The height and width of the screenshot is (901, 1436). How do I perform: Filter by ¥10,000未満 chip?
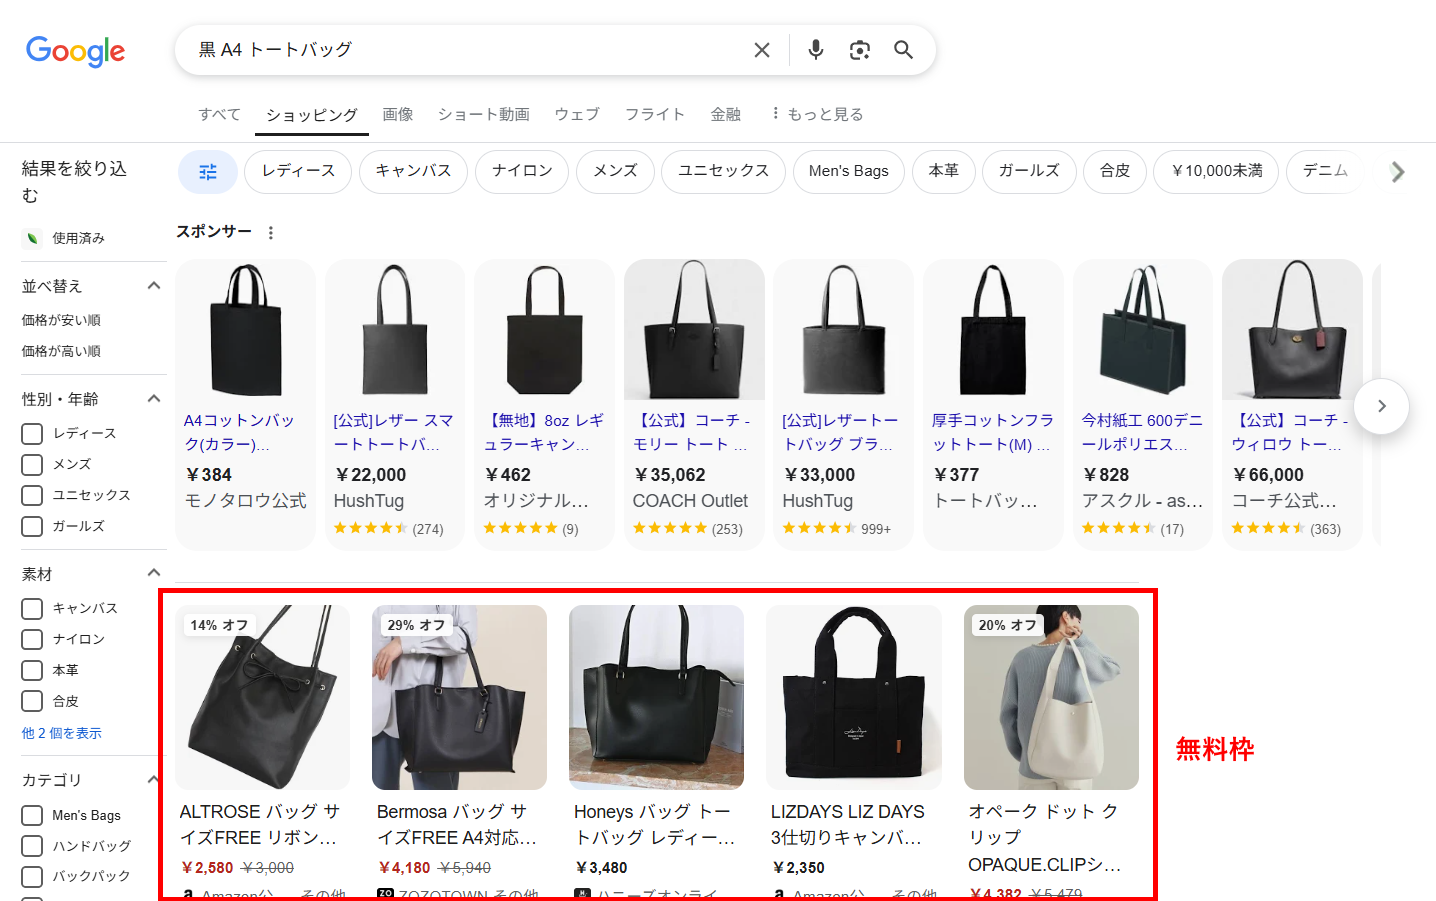tap(1216, 171)
